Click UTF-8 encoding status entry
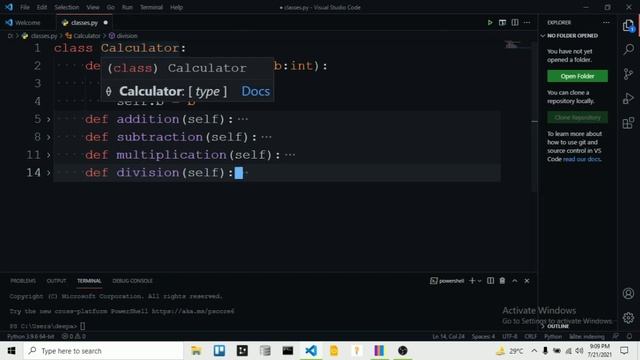The height and width of the screenshot is (360, 640). point(510,336)
